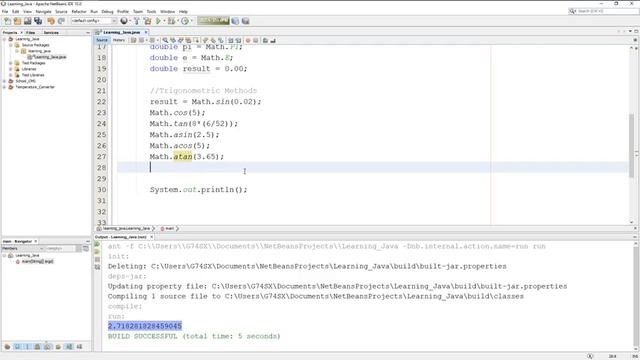Click the Find Selection magnifier icon in editor toolbar
The image size is (640, 360).
(x=165, y=40)
